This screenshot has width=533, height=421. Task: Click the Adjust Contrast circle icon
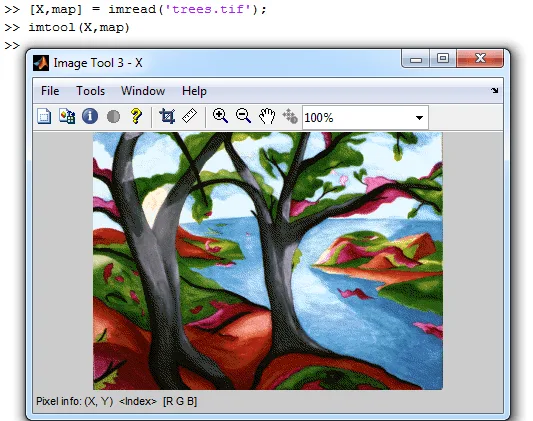113,117
